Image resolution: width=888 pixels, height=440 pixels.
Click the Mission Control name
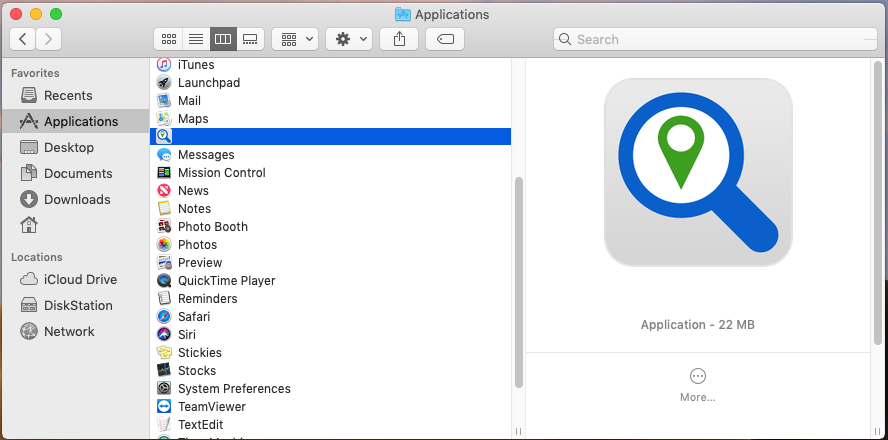point(221,173)
